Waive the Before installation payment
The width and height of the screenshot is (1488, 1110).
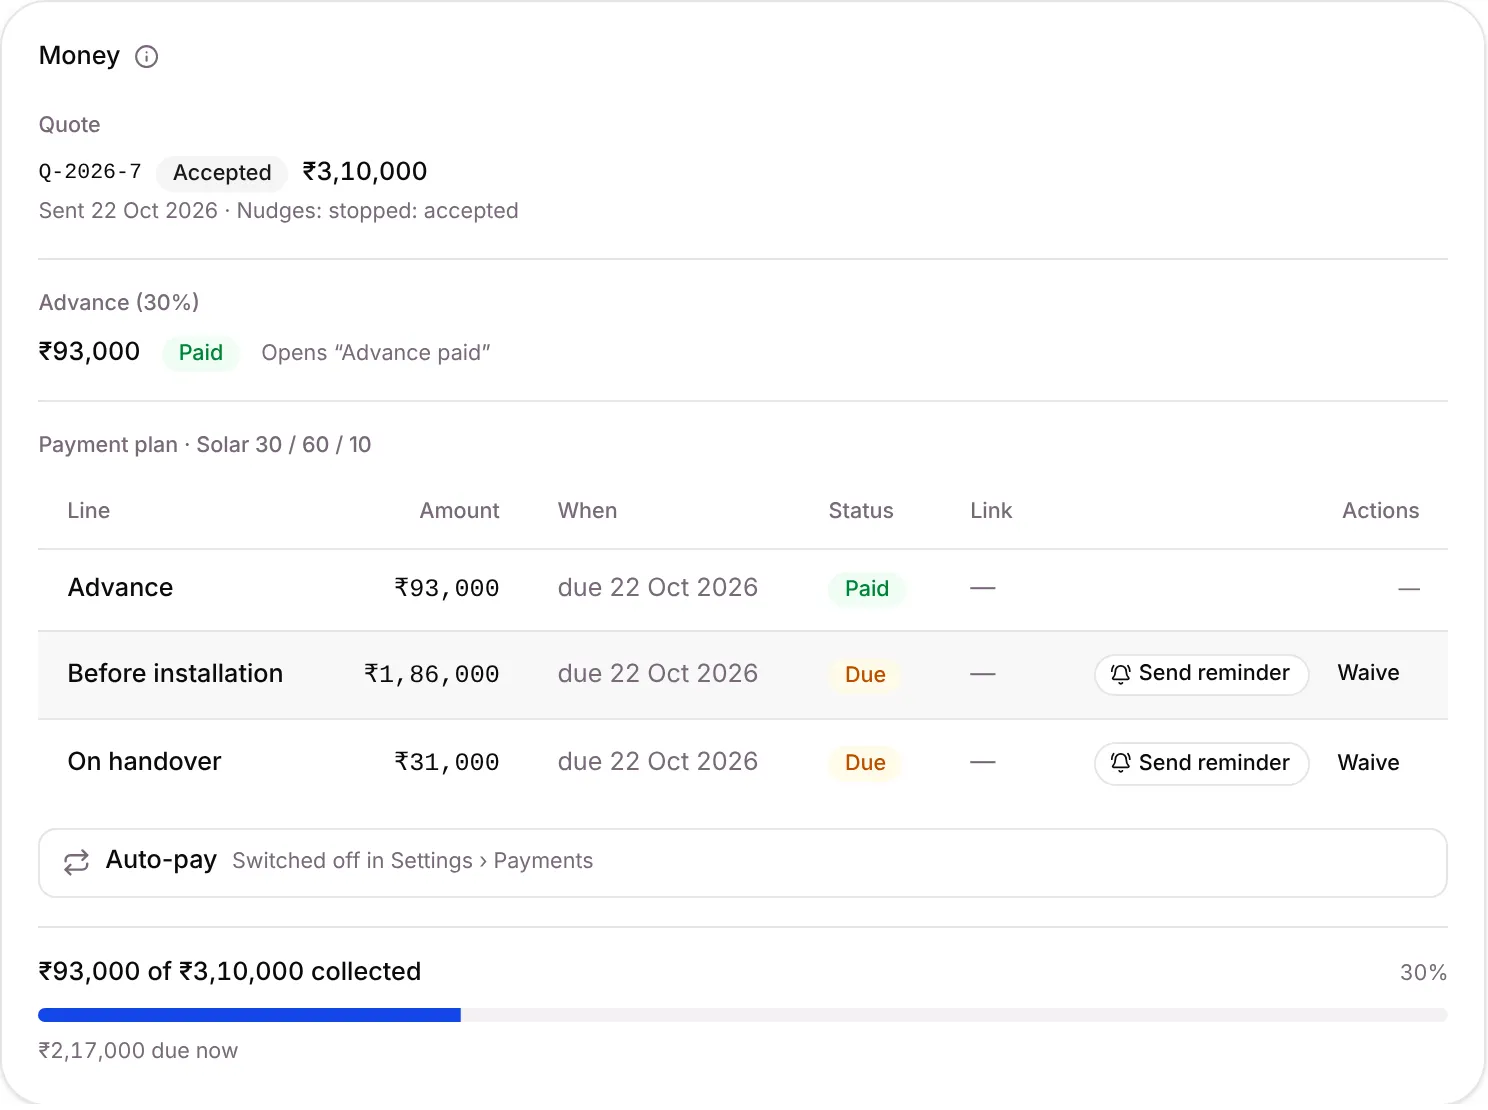(x=1368, y=673)
